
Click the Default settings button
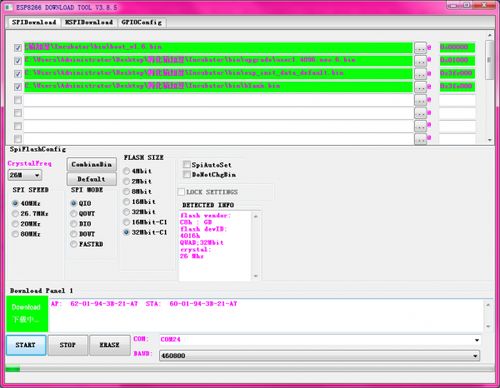tap(92, 179)
